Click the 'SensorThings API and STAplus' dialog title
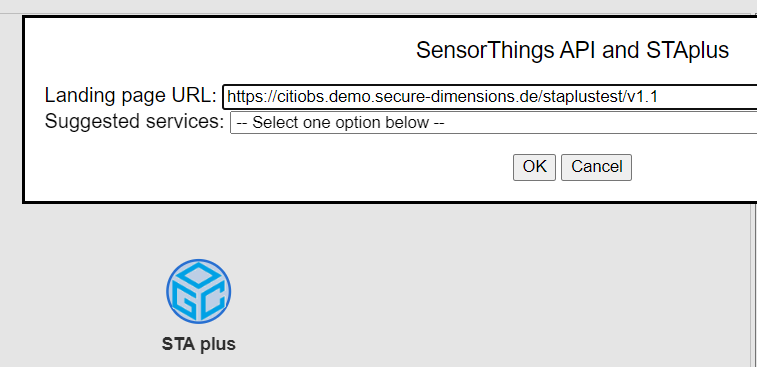 point(572,50)
